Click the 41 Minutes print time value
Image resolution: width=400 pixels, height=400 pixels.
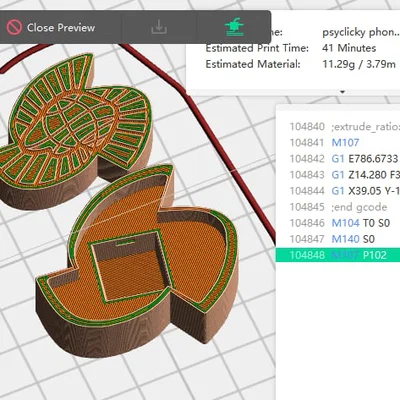[x=349, y=48]
